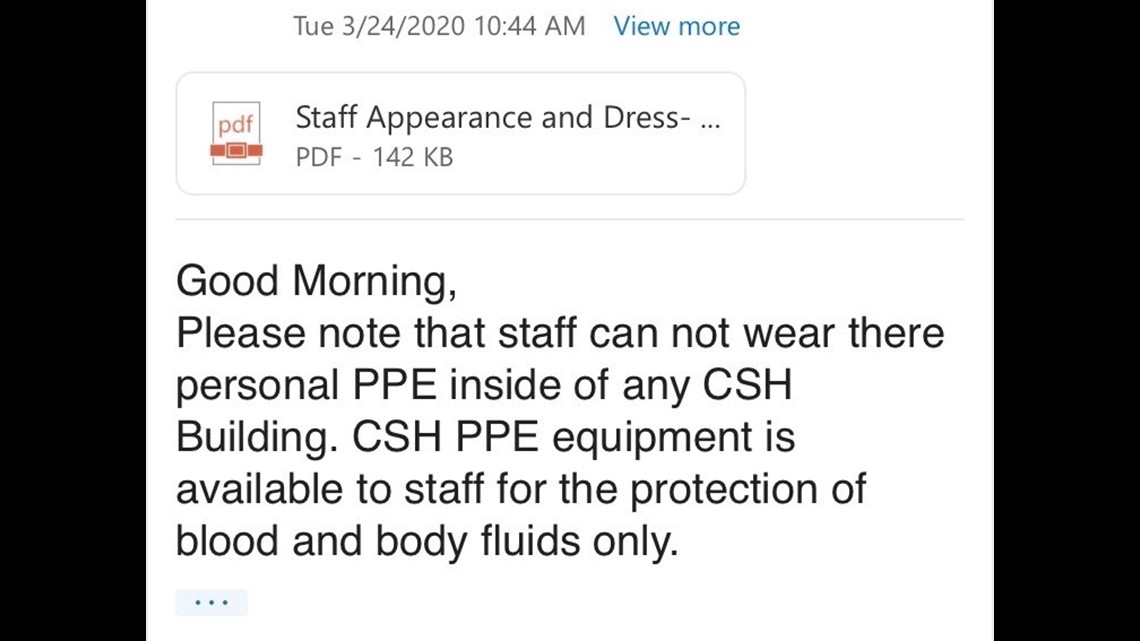1140x641 pixels.
Task: Click the red band on the pdf icon
Action: coord(236,150)
